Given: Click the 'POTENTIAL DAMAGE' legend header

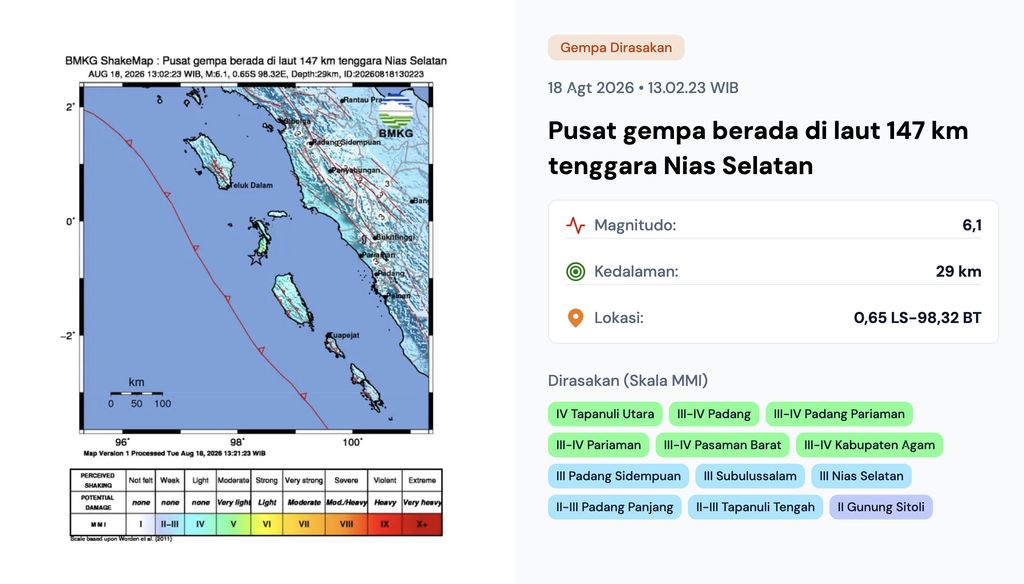Looking at the screenshot, I should [98, 502].
